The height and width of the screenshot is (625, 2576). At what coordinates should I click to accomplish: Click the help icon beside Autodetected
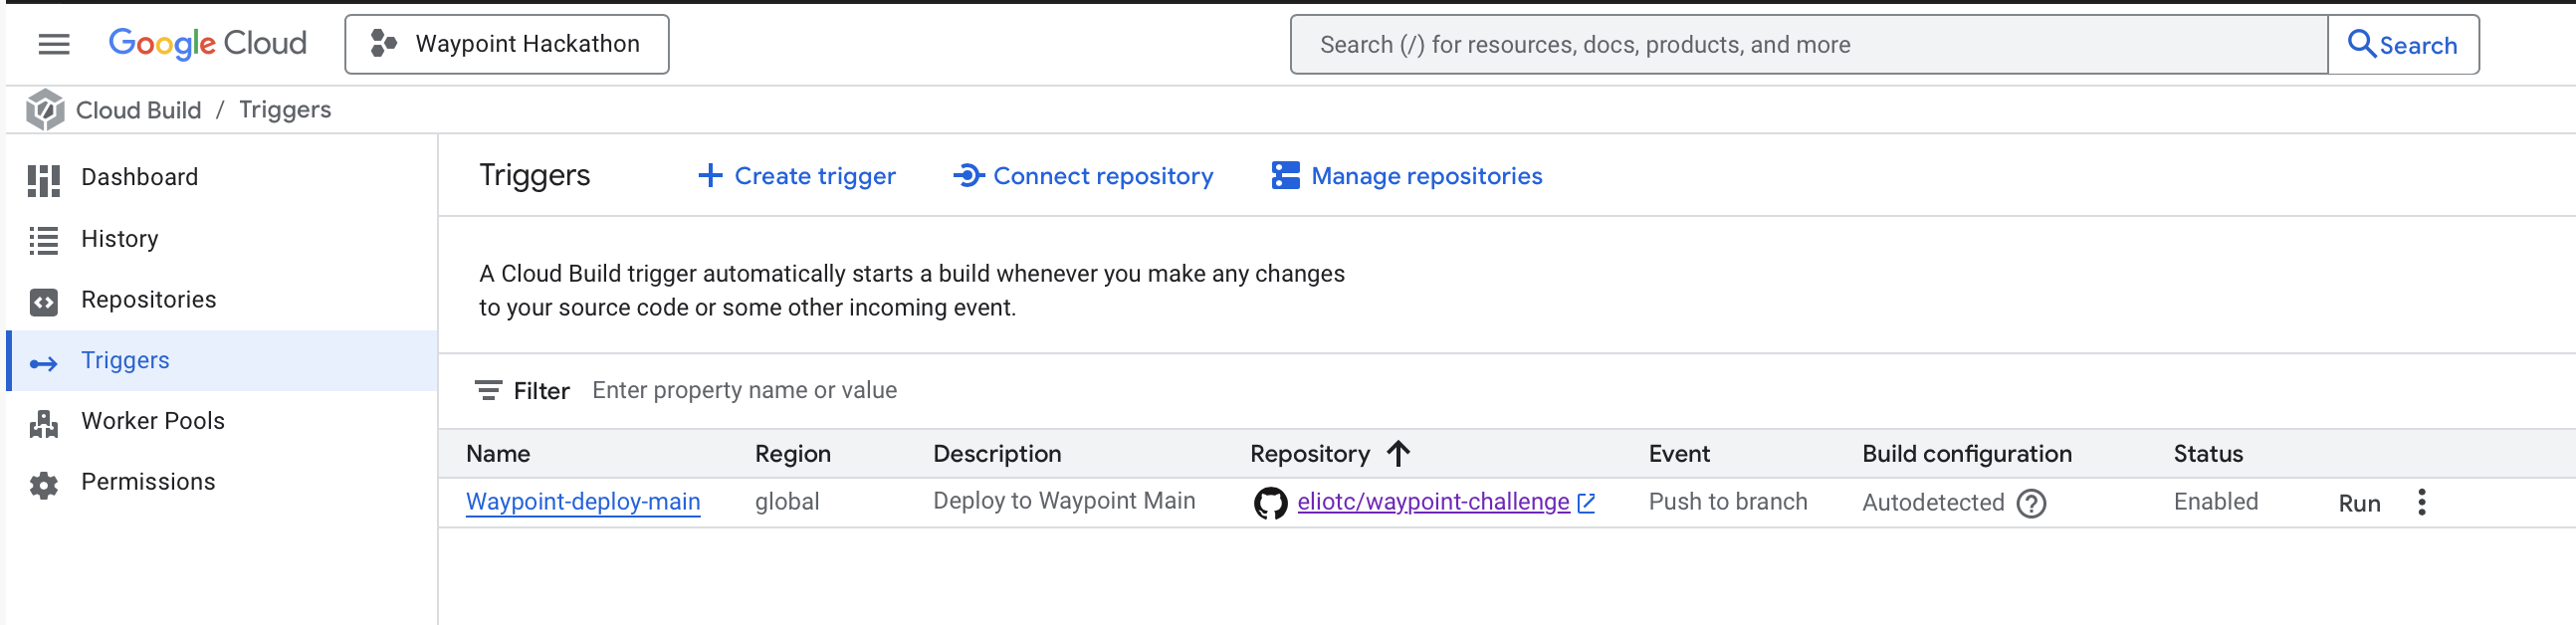(x=2031, y=503)
